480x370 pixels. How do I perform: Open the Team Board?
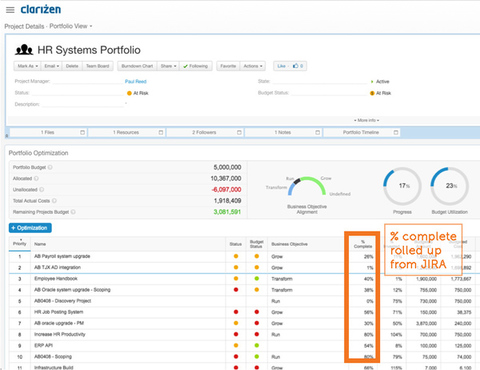(98, 66)
